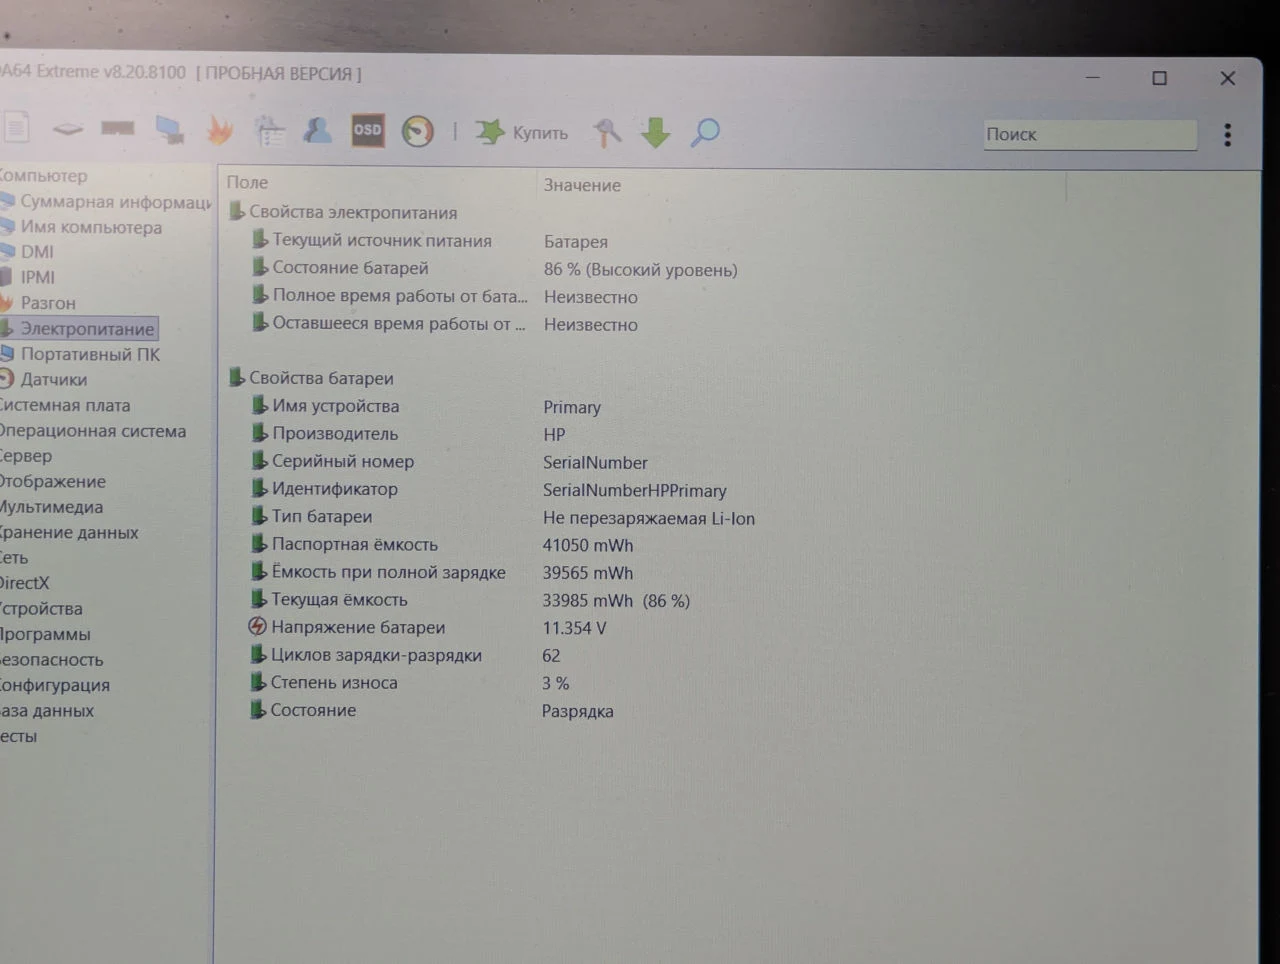Click the Report page icon in the toolbar
This screenshot has width=1280, height=964.
tap(16, 127)
